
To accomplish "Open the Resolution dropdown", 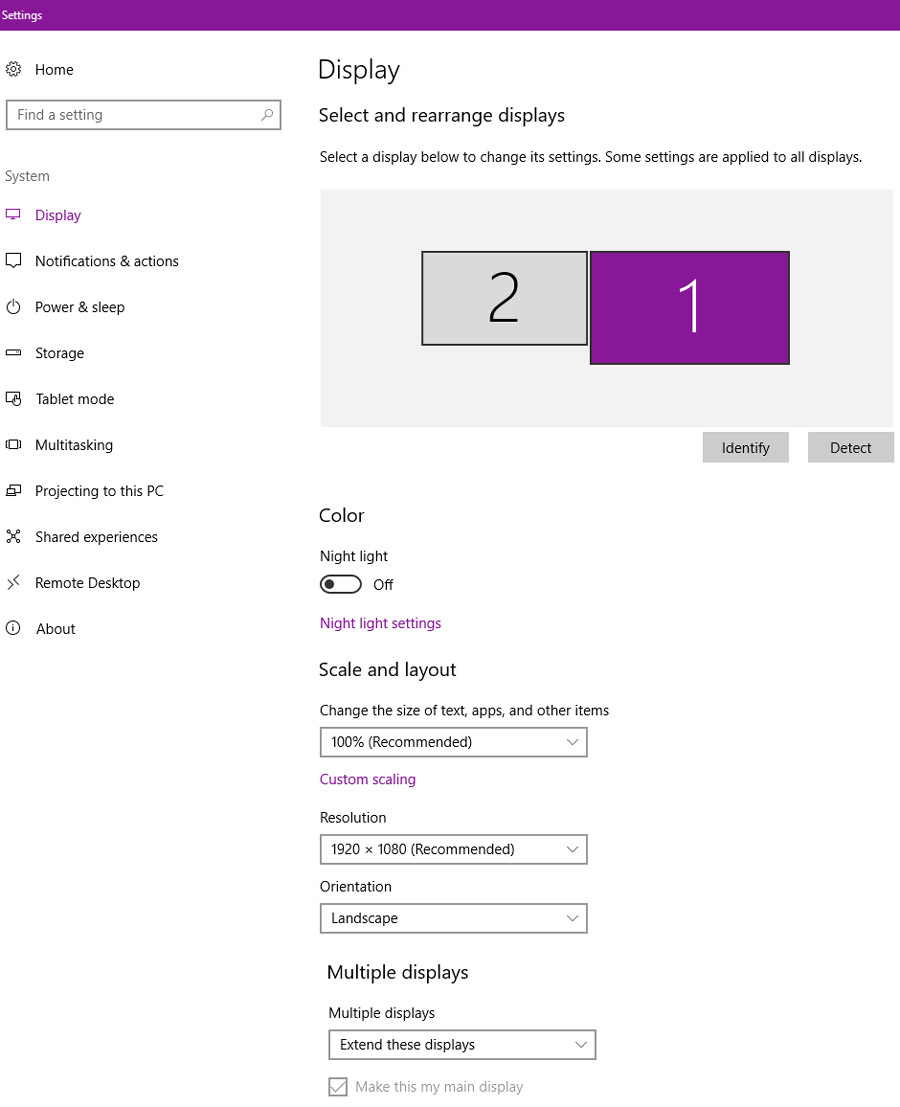I will (x=453, y=849).
